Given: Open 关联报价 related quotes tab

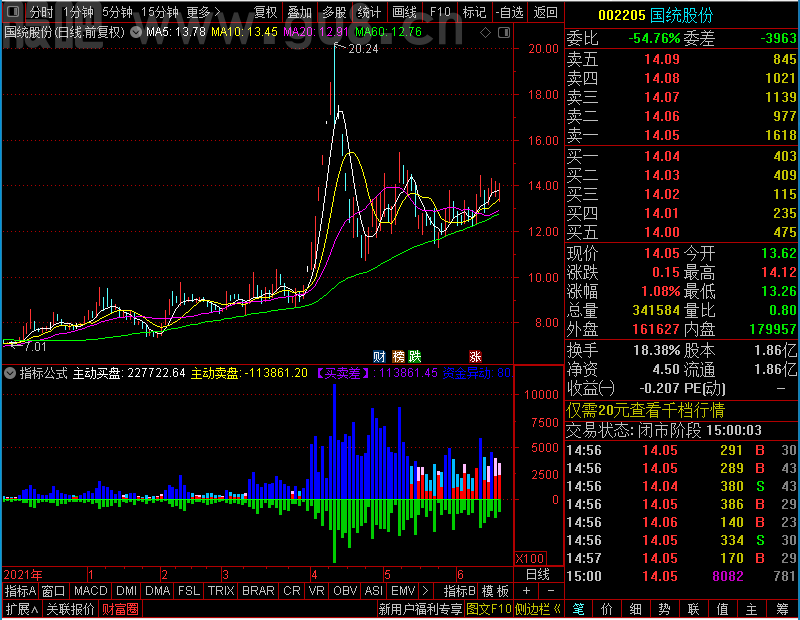Looking at the screenshot, I should (x=70, y=609).
